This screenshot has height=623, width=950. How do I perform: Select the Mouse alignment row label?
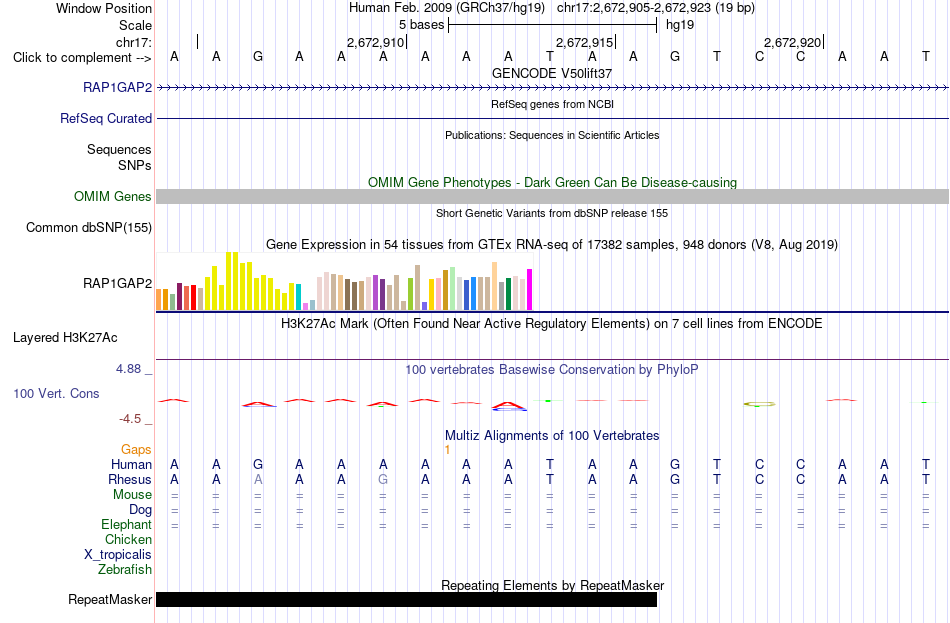click(132, 495)
